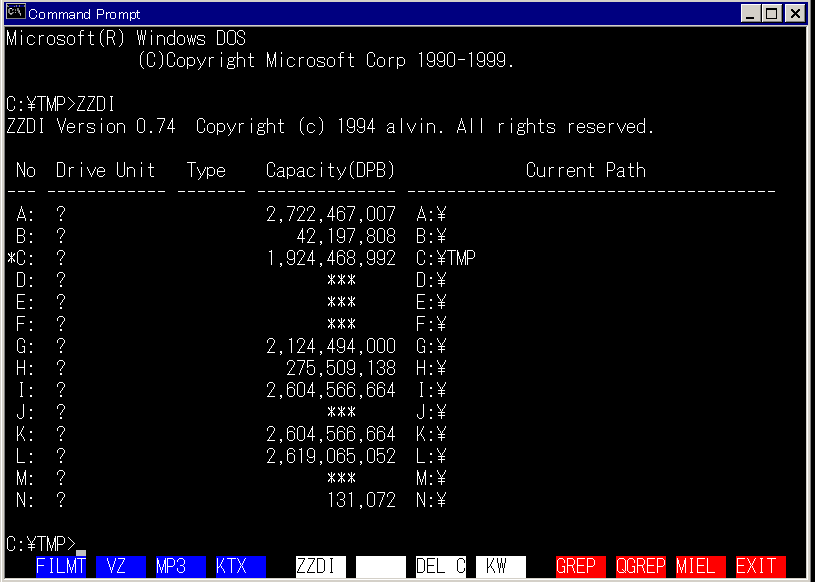Viewport: 815px width, 582px height.
Task: Click the ZZDI function key label
Action: point(320,566)
